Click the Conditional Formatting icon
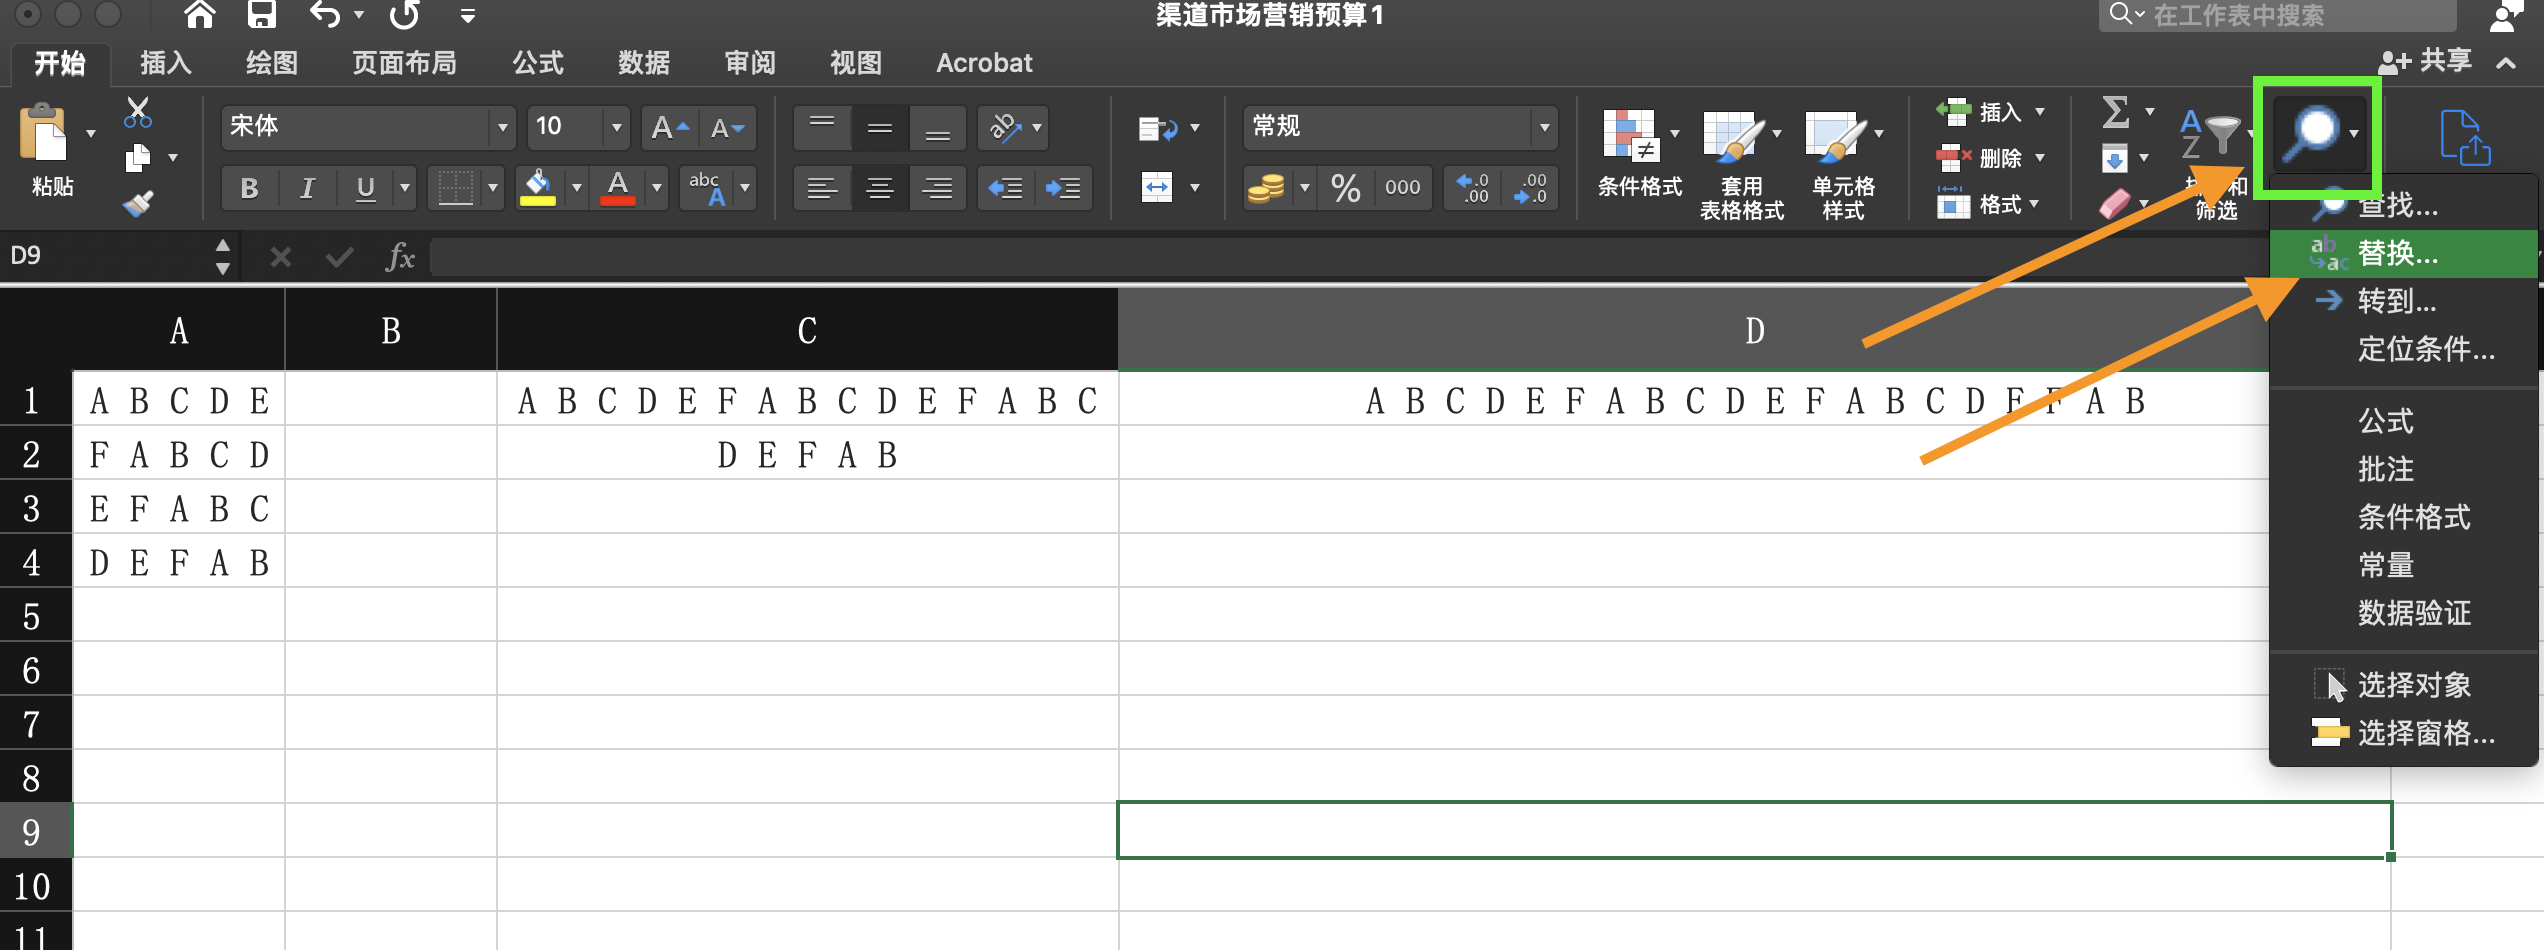This screenshot has width=2544, height=950. [x=1631, y=137]
